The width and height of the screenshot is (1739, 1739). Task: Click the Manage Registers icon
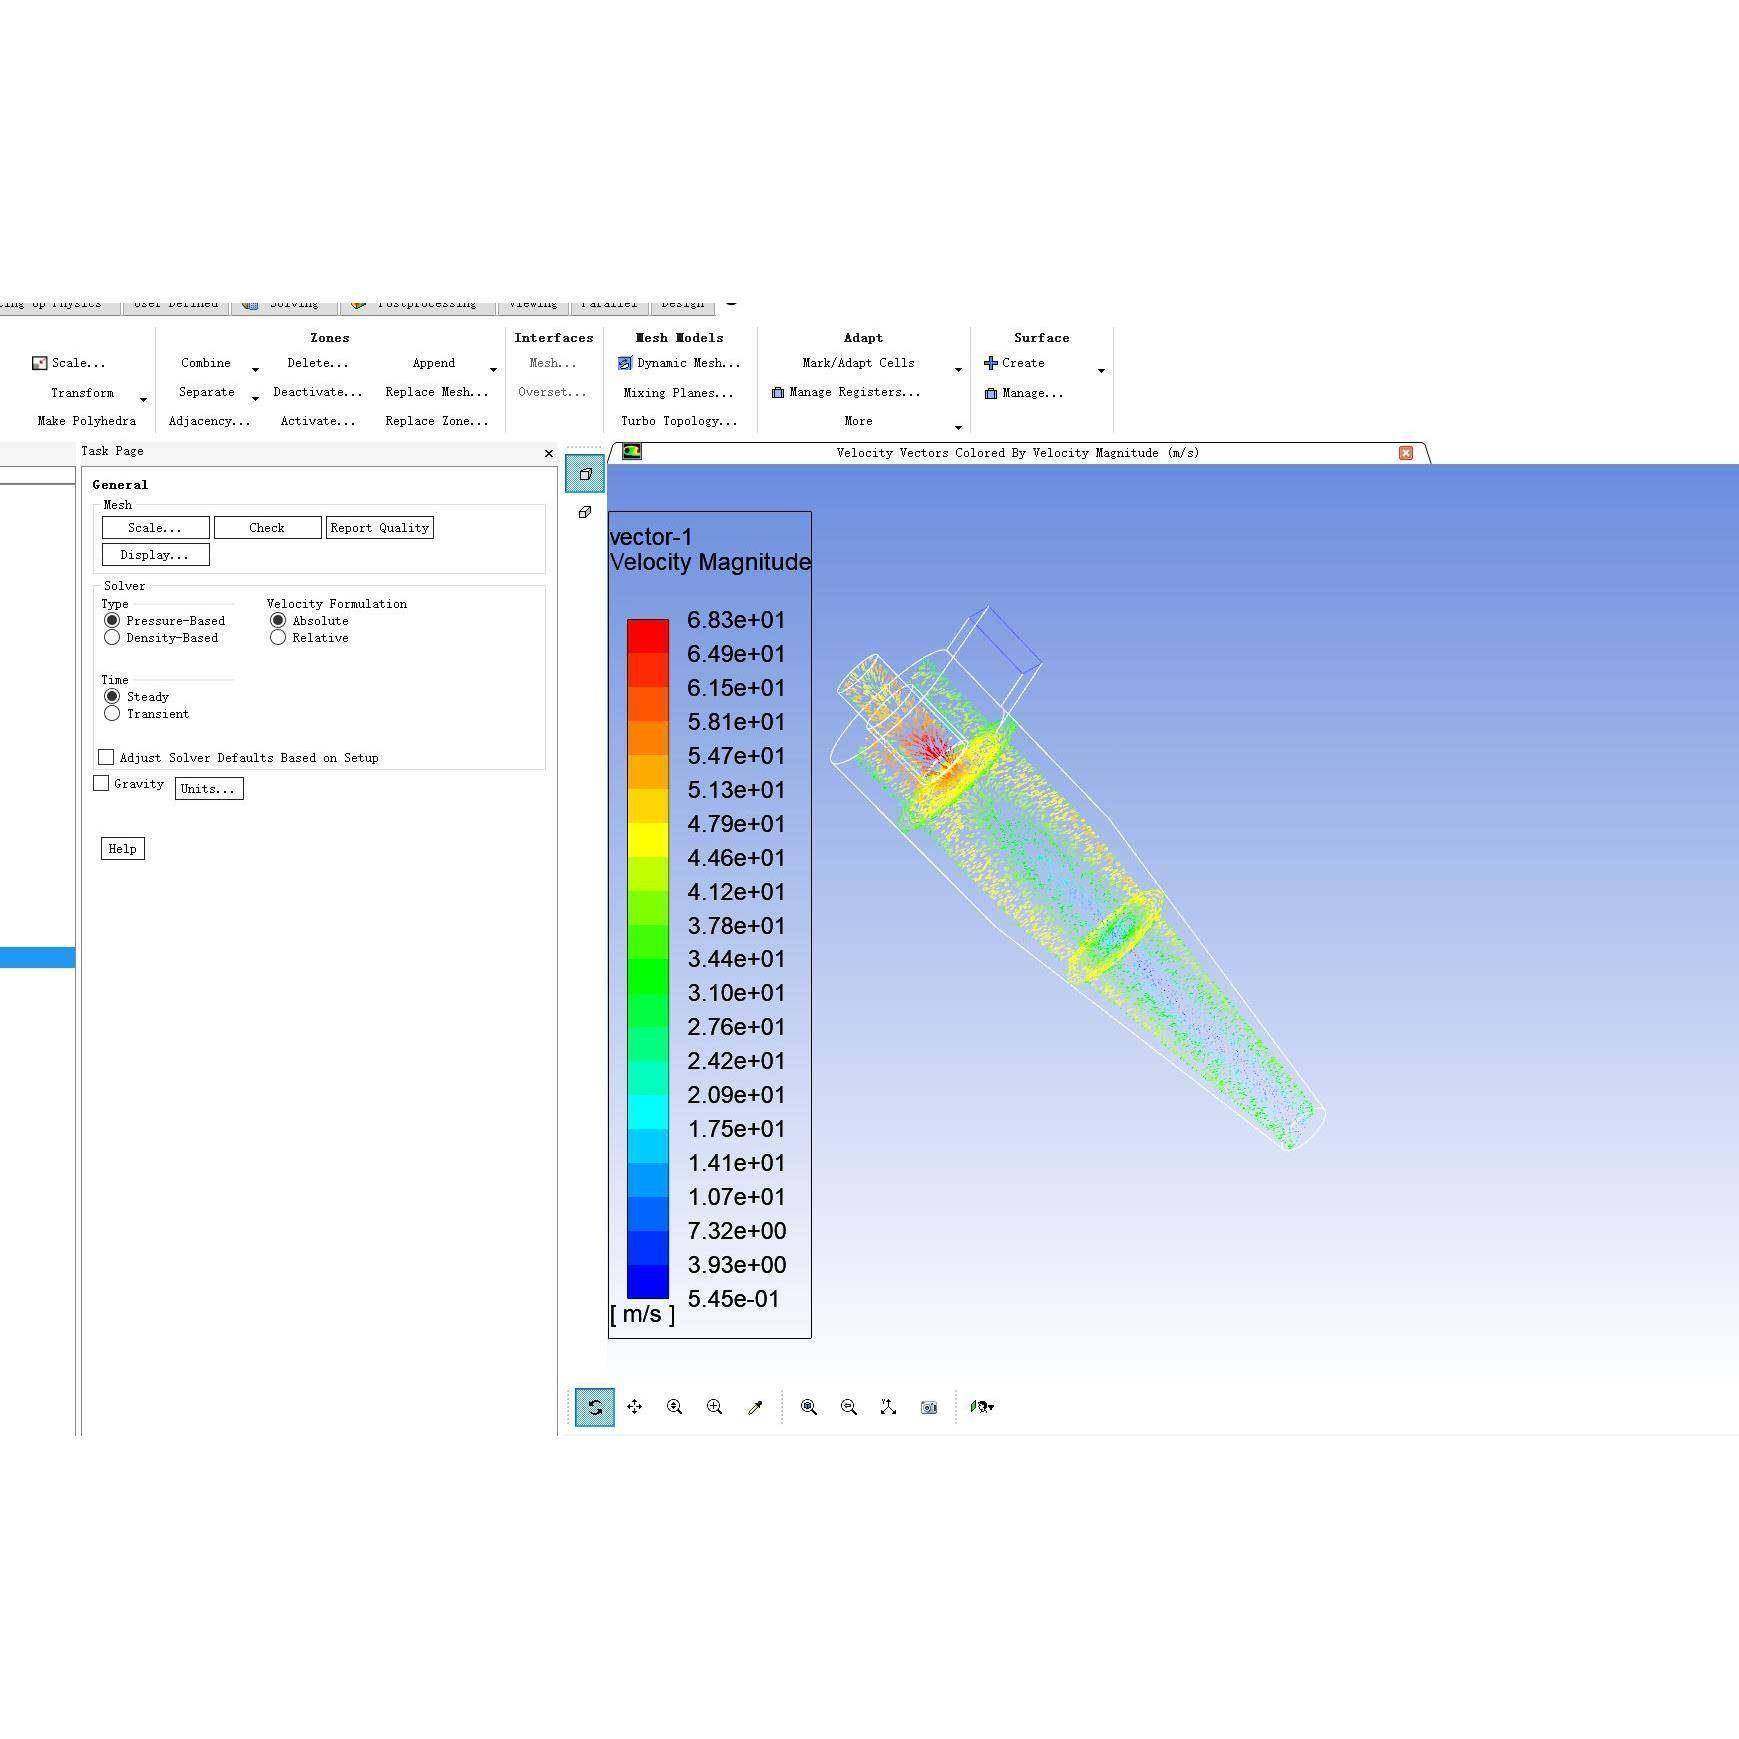pyautogui.click(x=778, y=392)
